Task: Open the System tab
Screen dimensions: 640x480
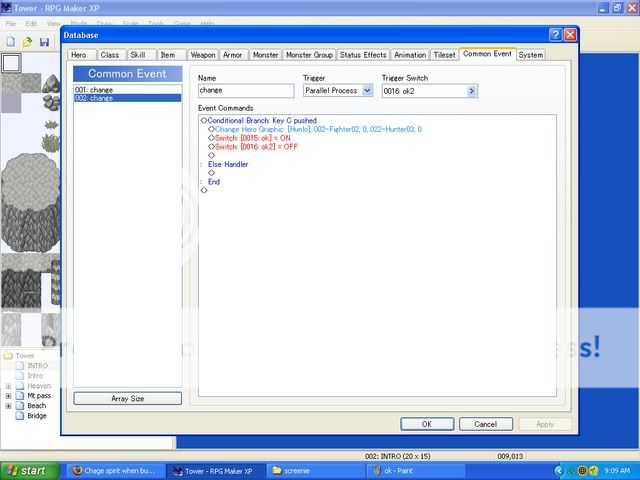Action: point(531,55)
